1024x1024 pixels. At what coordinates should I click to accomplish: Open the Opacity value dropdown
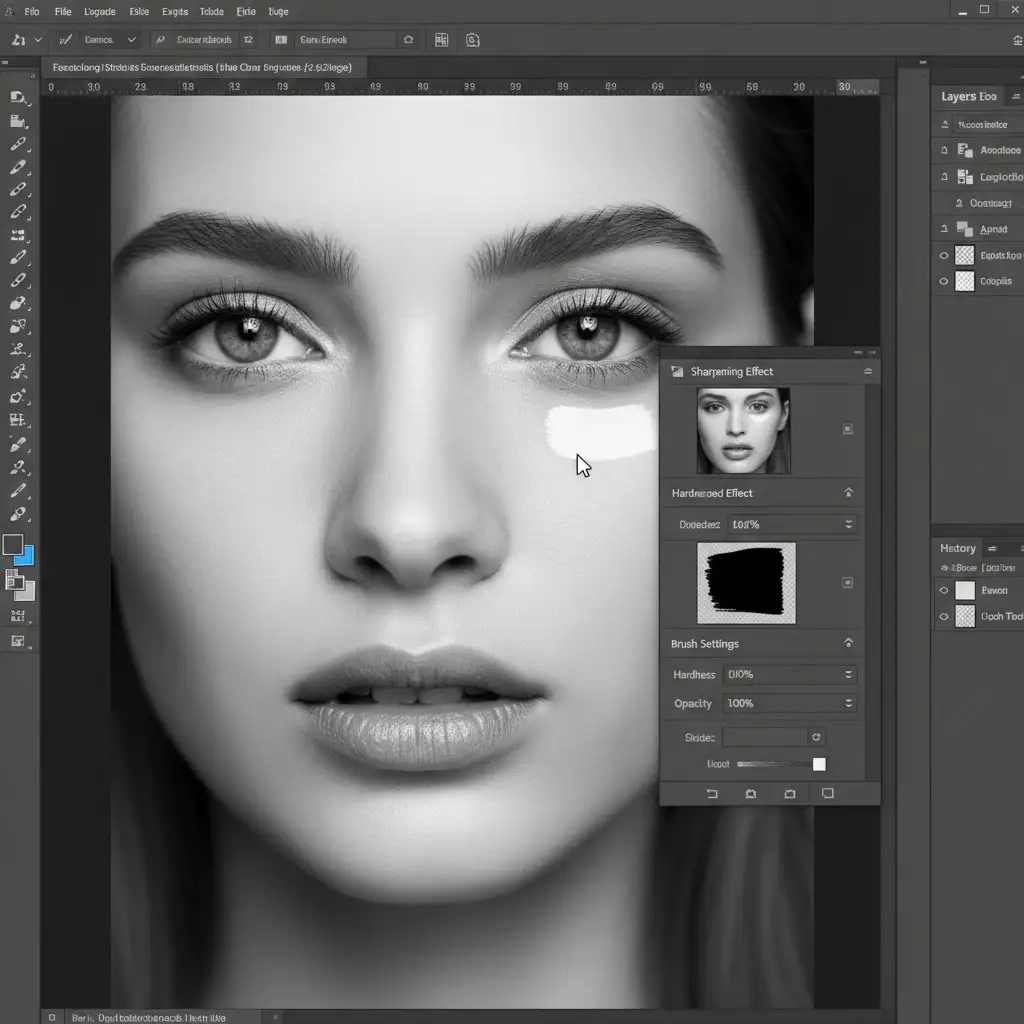pyautogui.click(x=848, y=703)
